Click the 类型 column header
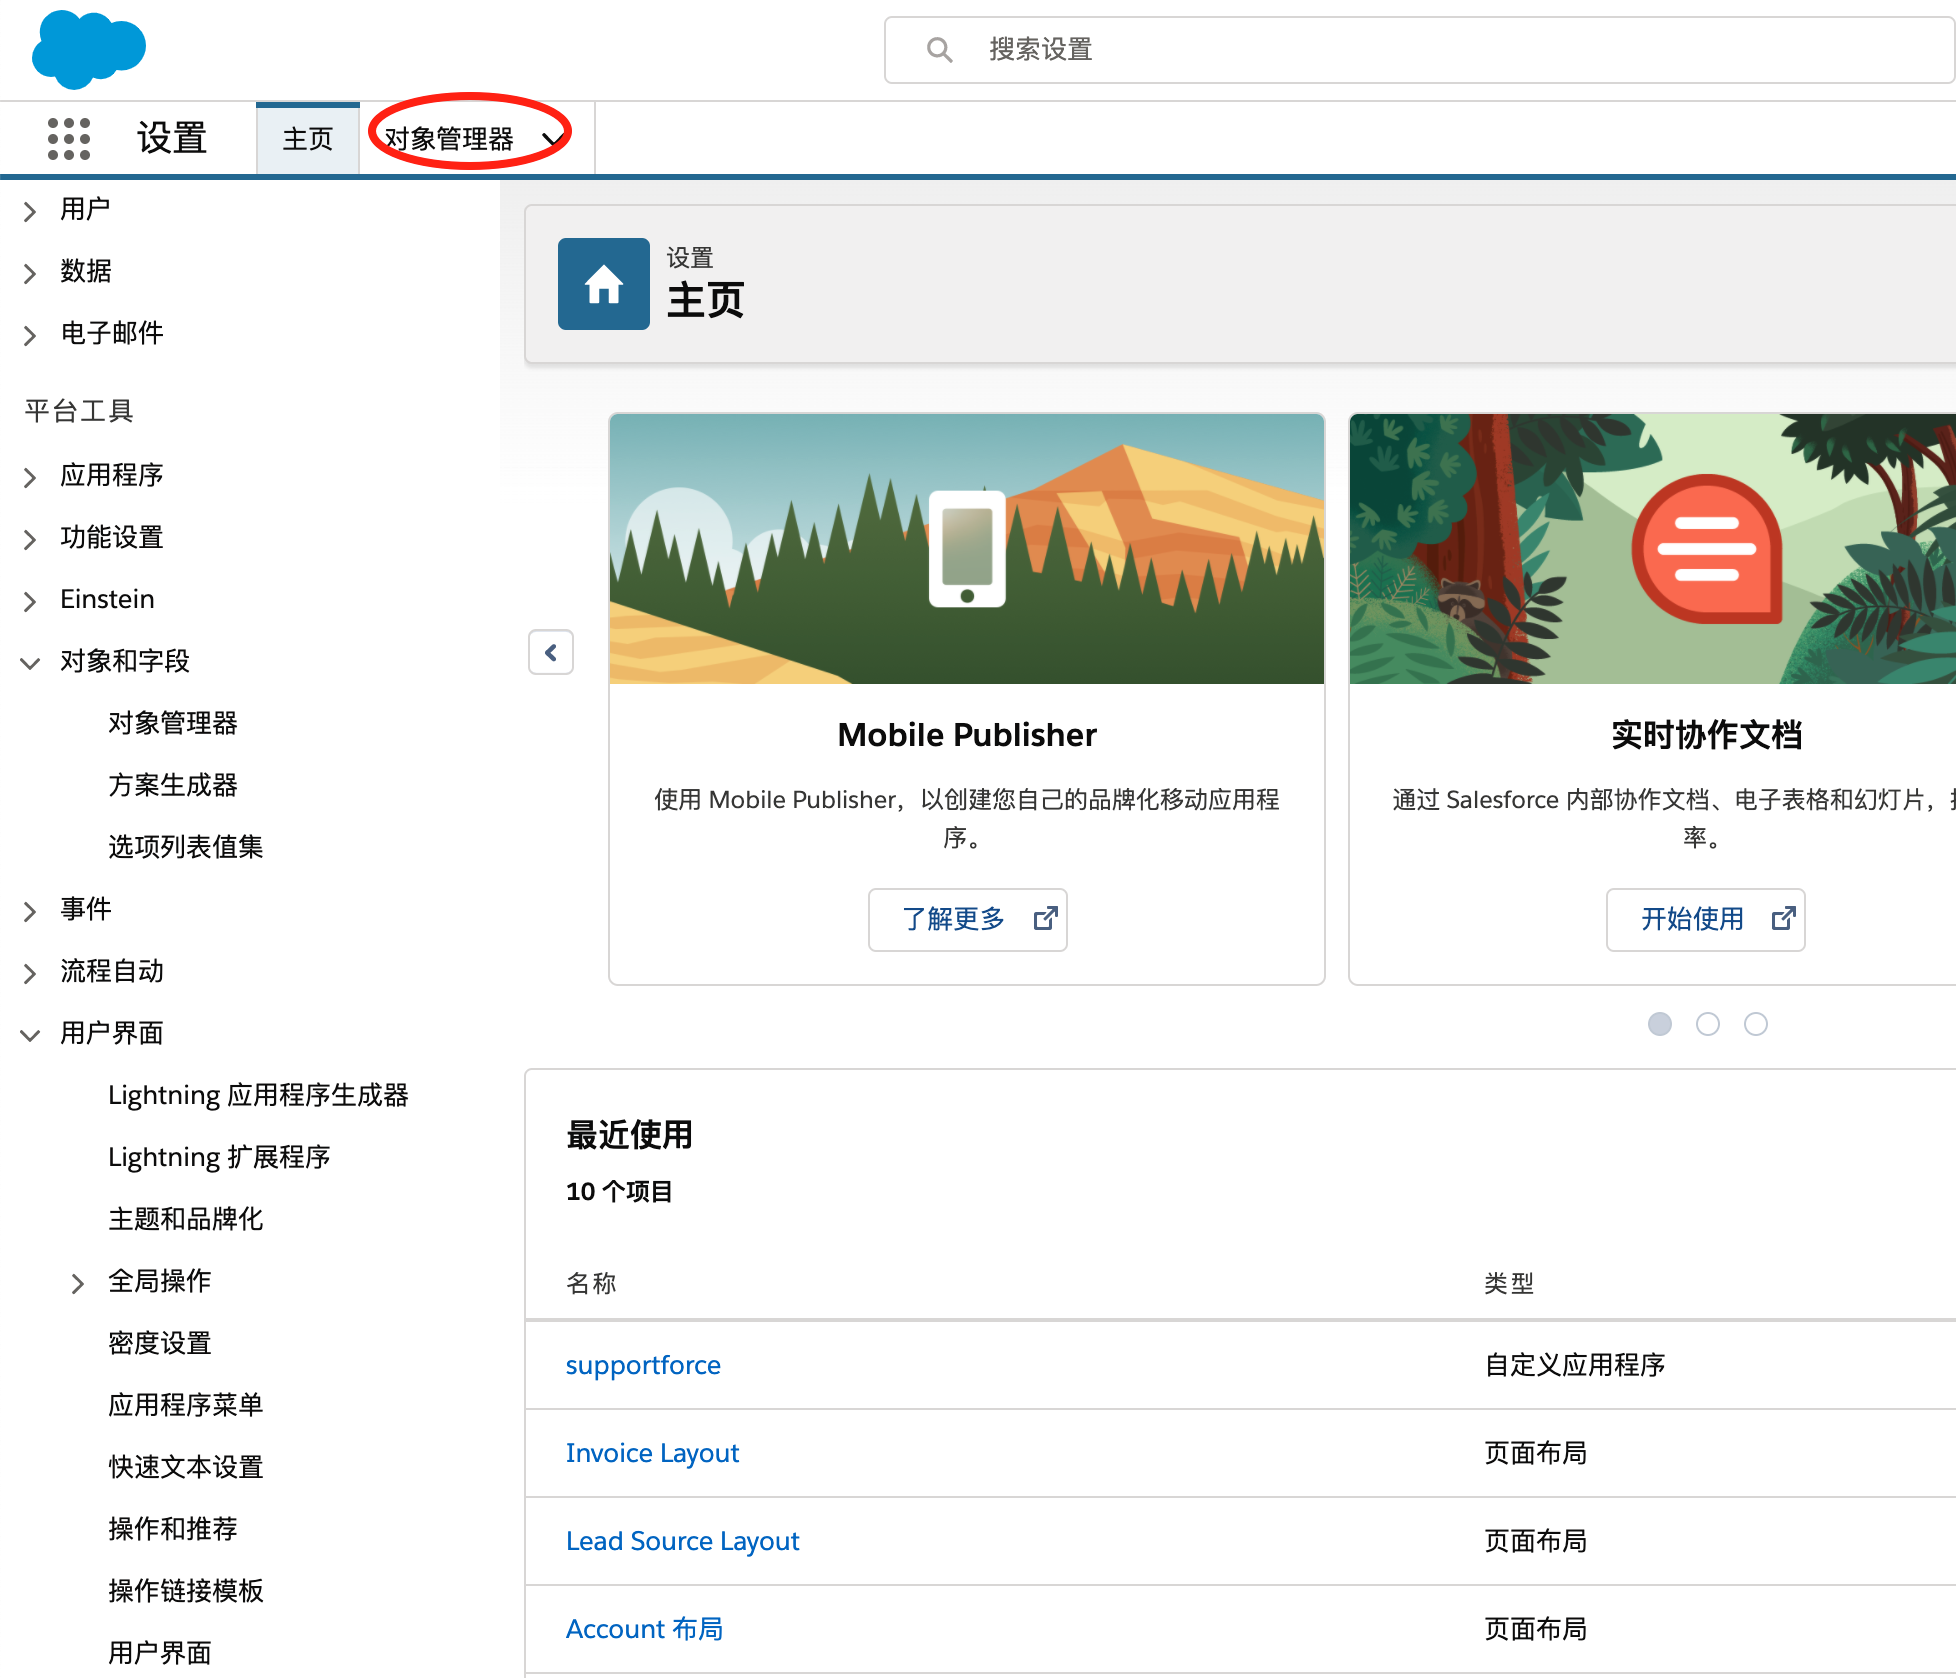The width and height of the screenshot is (1956, 1678). pos(1509,1283)
